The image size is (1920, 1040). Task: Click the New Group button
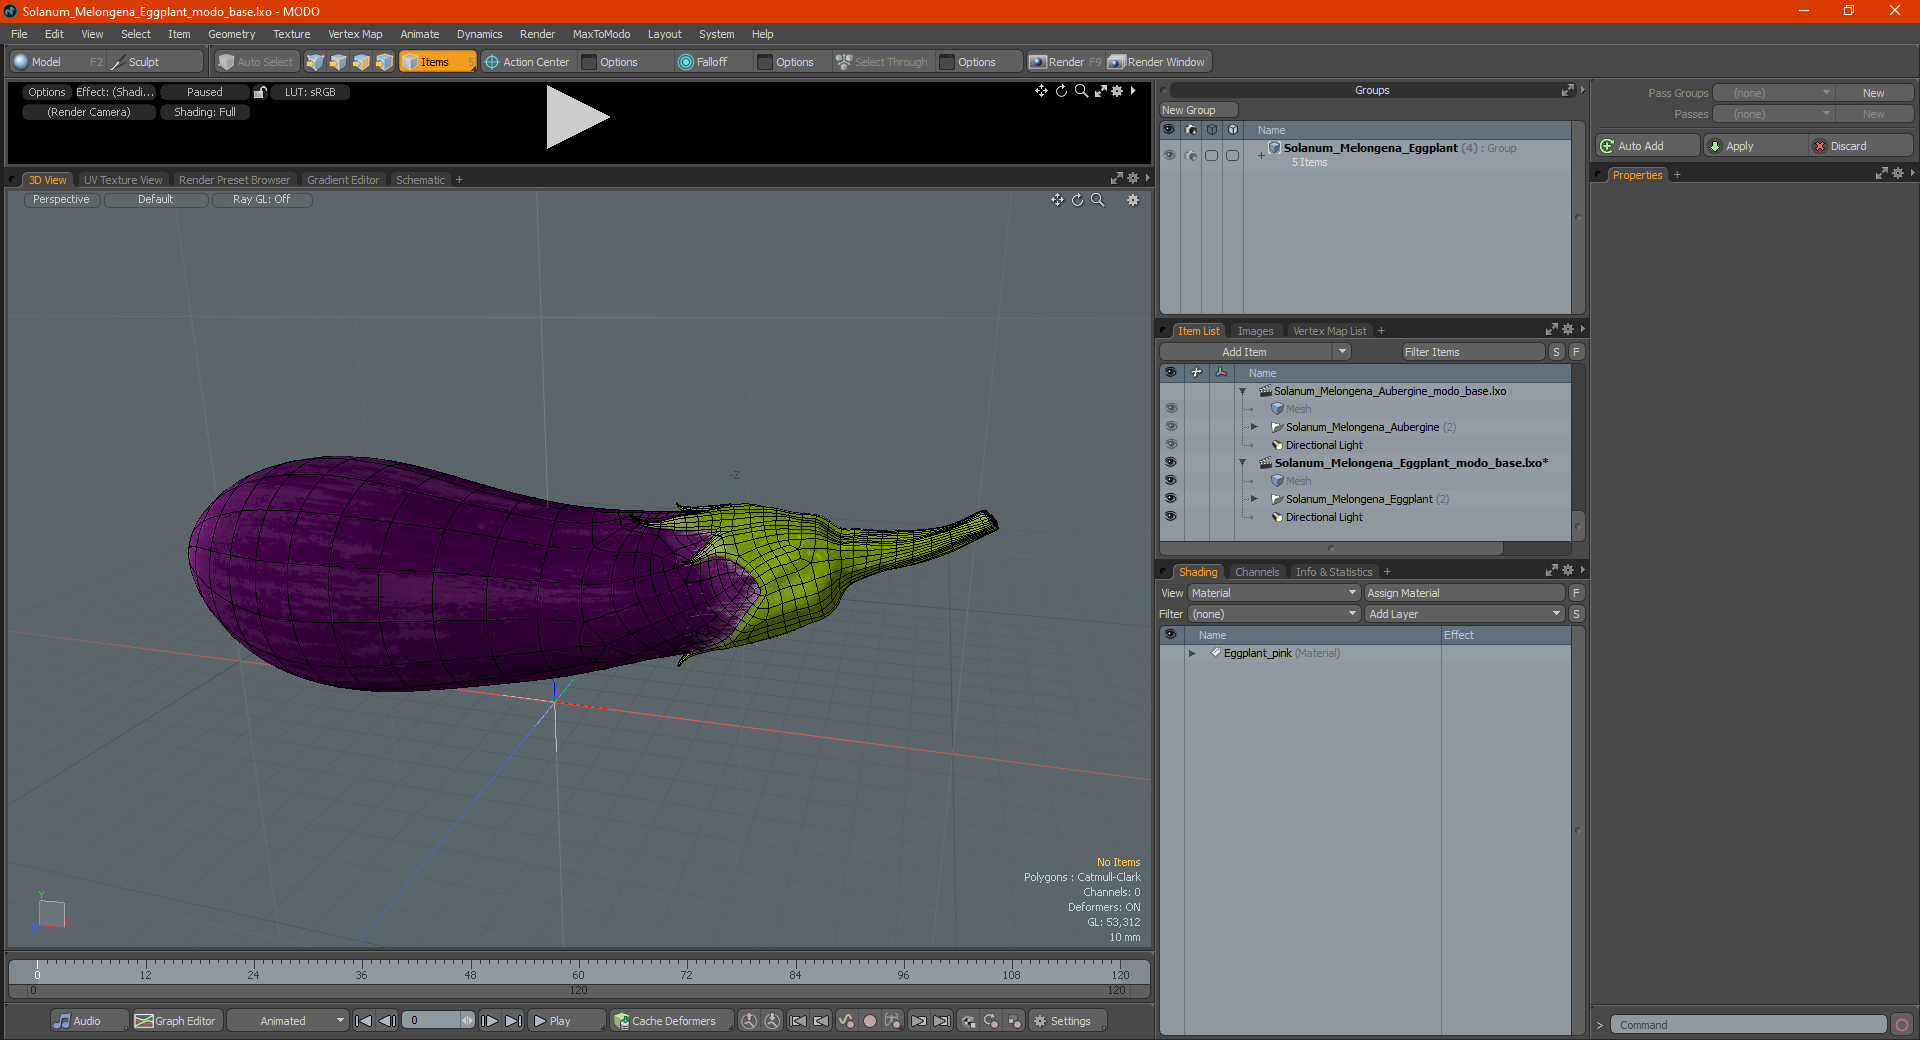click(1198, 110)
